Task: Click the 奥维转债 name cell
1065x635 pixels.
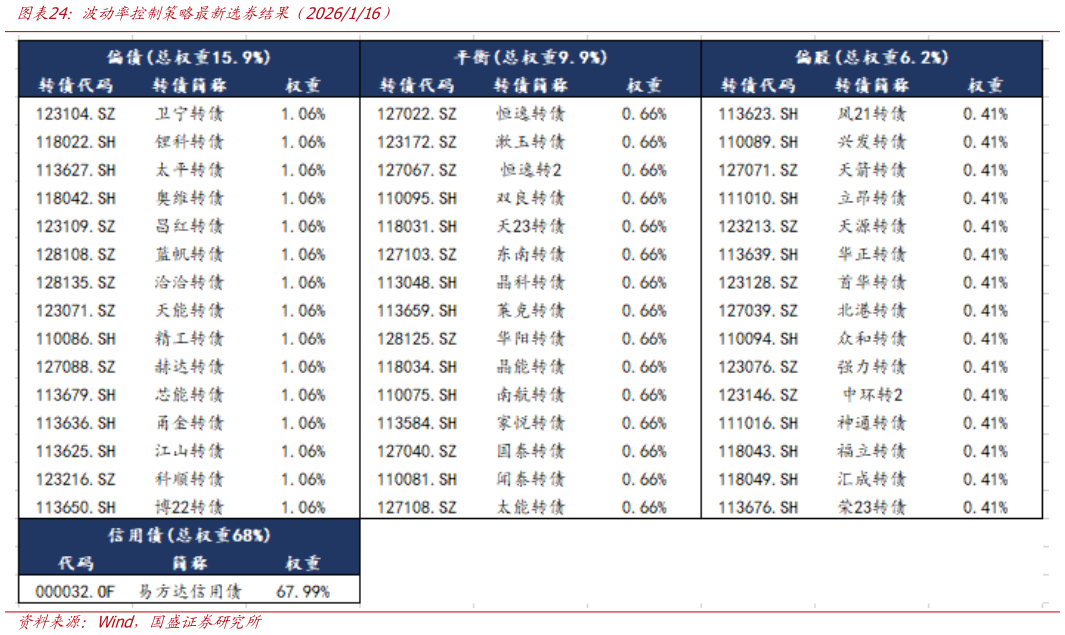Action: pyautogui.click(x=189, y=198)
